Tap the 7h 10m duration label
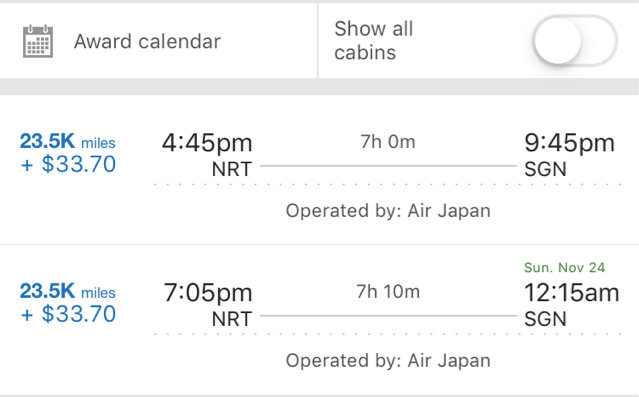639x397 pixels. [388, 292]
